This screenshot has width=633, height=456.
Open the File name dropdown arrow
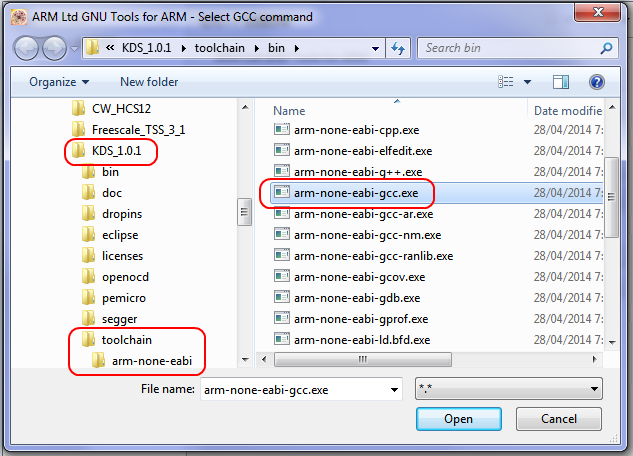(x=394, y=389)
